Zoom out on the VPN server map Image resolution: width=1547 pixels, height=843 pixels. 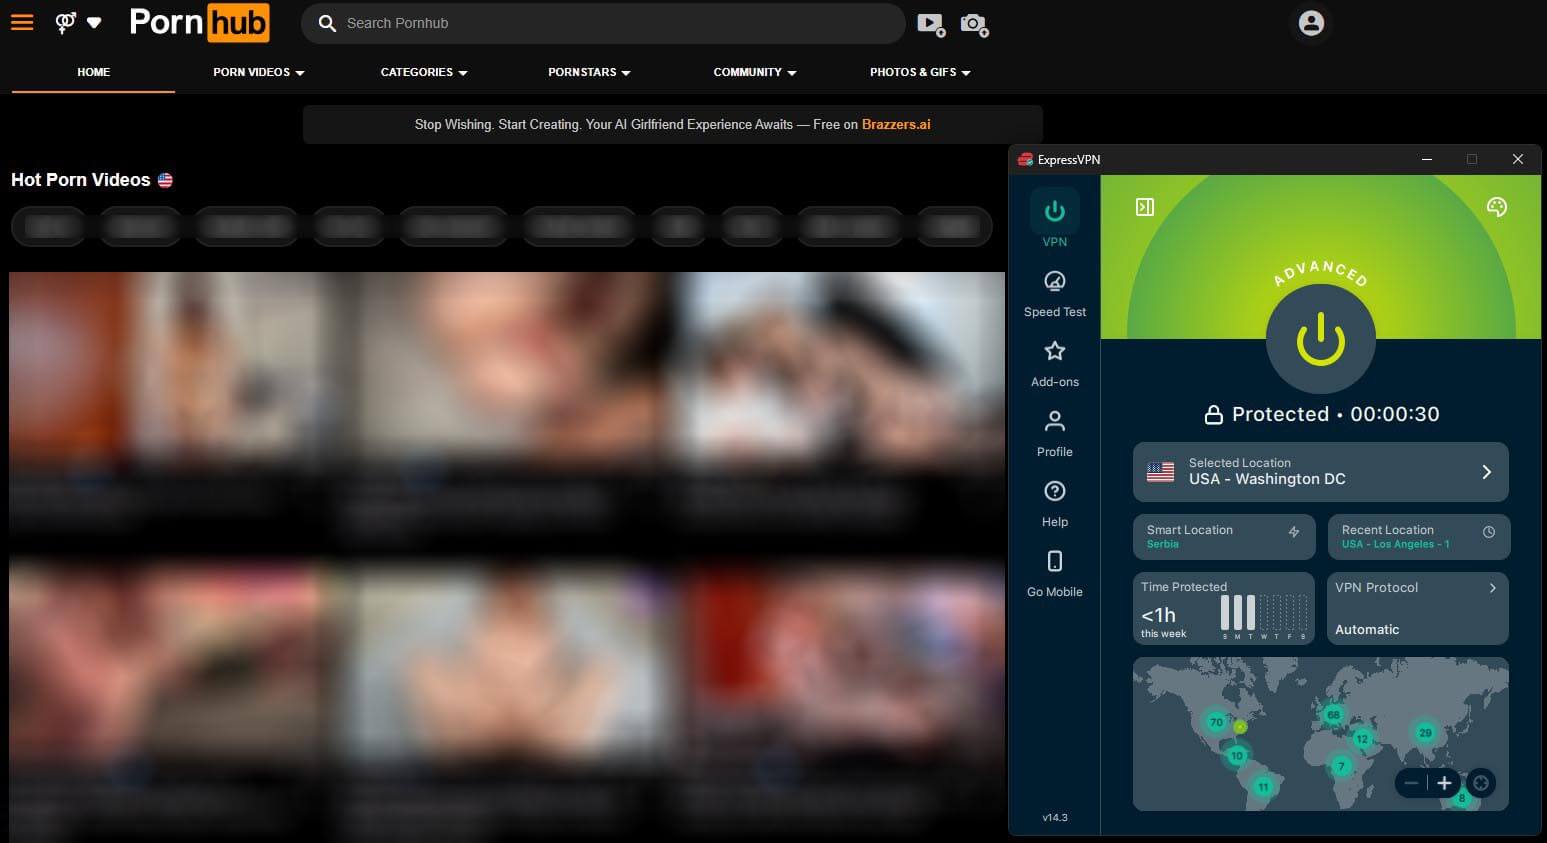[1411, 783]
